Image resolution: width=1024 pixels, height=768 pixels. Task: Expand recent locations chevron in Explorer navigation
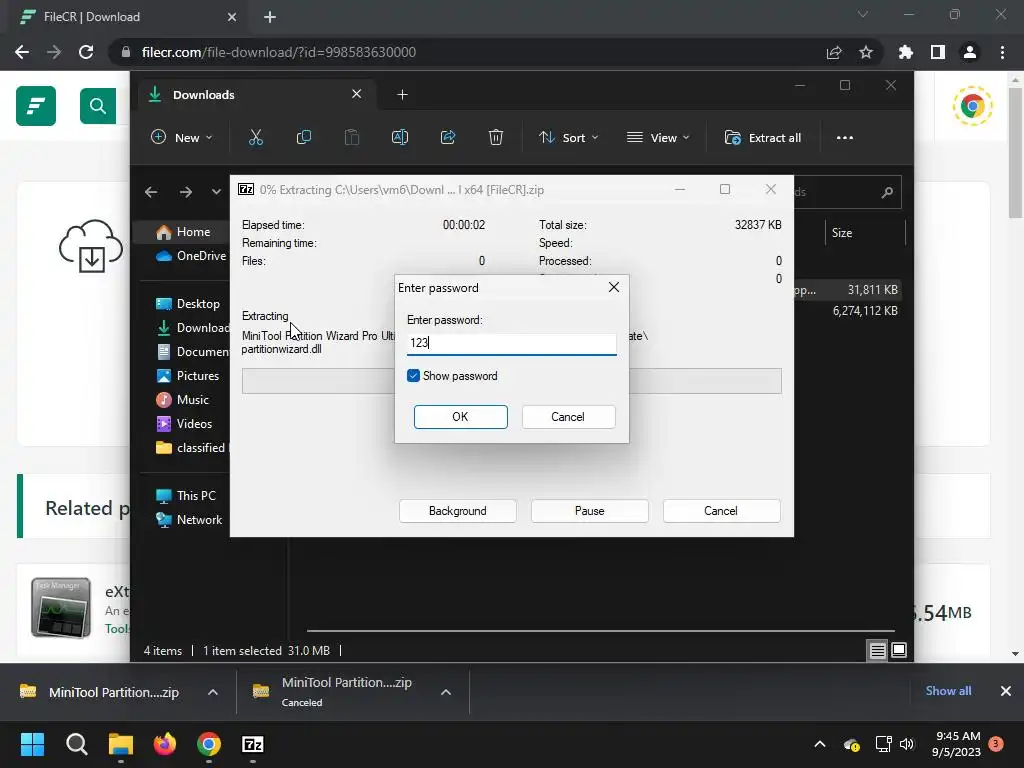click(x=216, y=192)
